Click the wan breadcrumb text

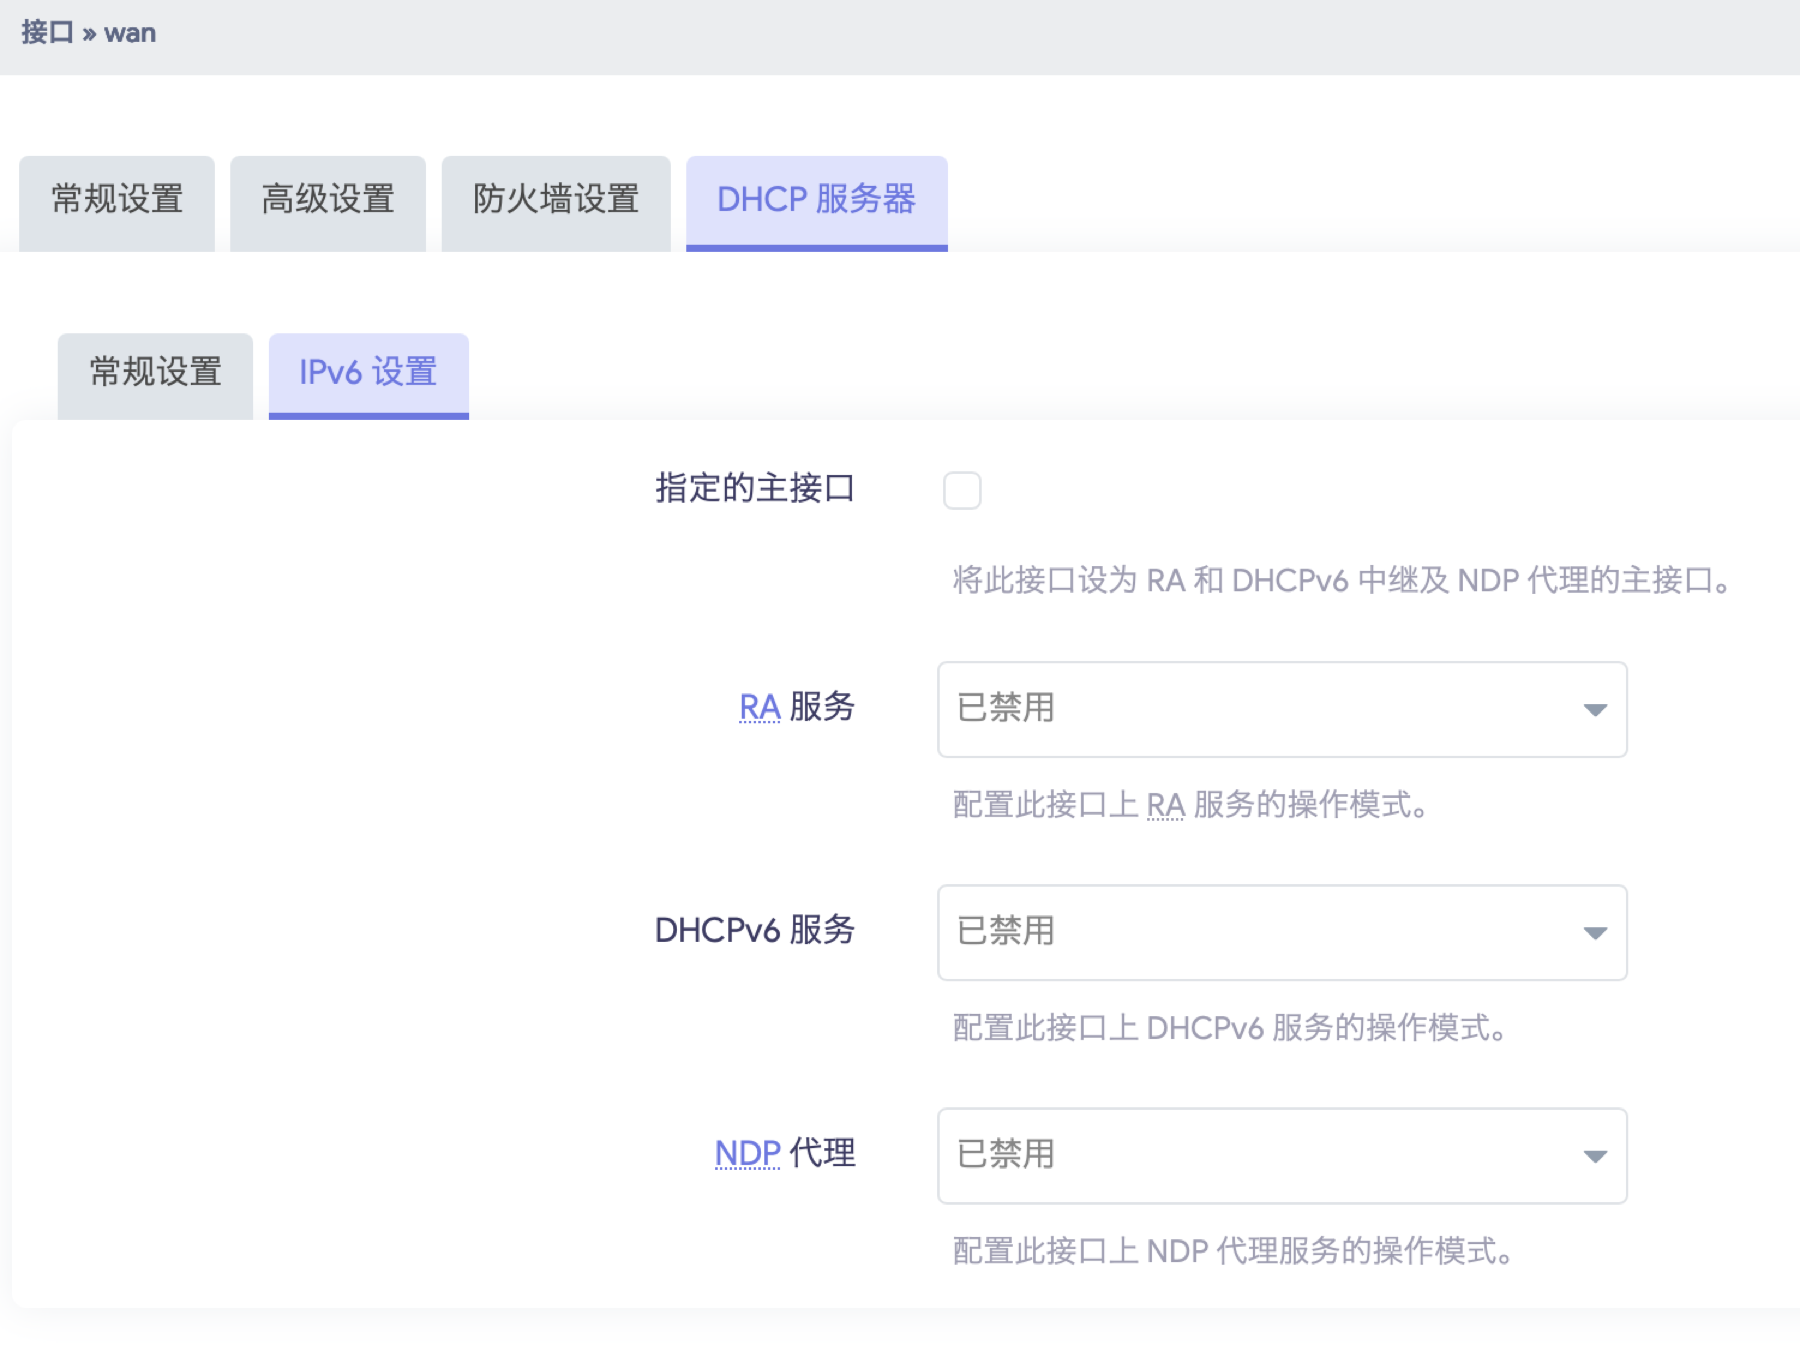click(130, 33)
